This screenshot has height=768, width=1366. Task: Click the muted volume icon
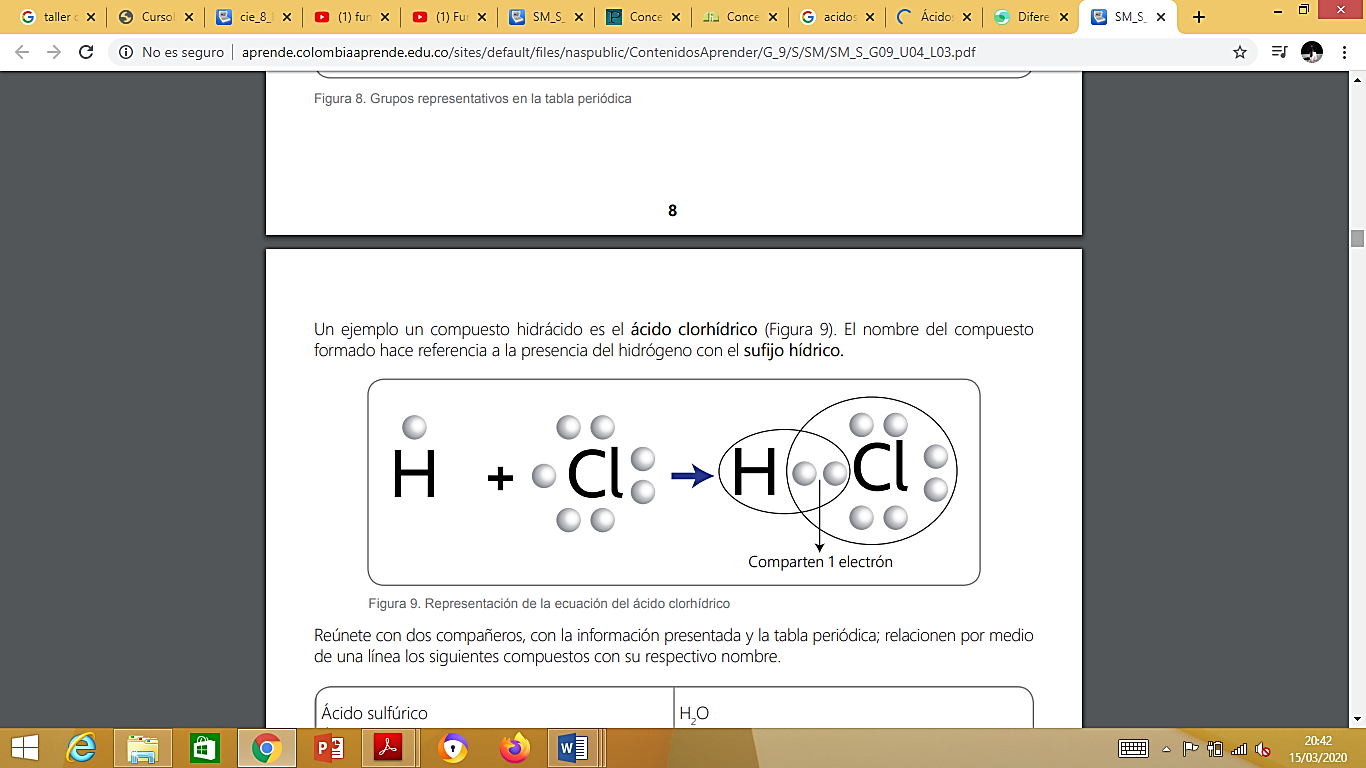[x=1263, y=748]
